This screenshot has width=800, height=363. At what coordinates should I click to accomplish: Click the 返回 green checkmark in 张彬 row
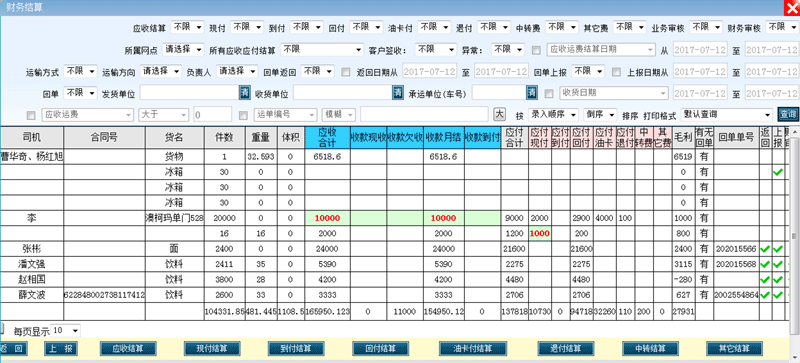pyautogui.click(x=765, y=249)
